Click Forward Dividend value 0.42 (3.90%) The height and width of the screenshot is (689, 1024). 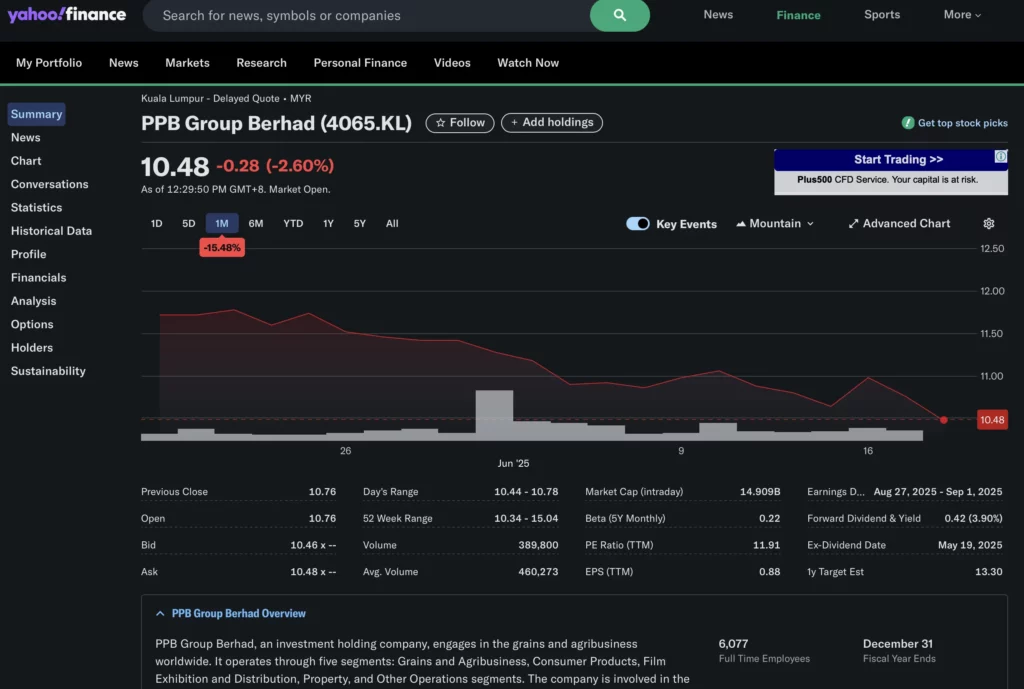pos(973,519)
